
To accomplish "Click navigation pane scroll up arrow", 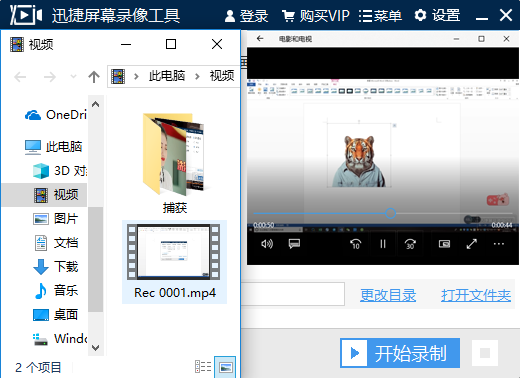I will [96, 104].
